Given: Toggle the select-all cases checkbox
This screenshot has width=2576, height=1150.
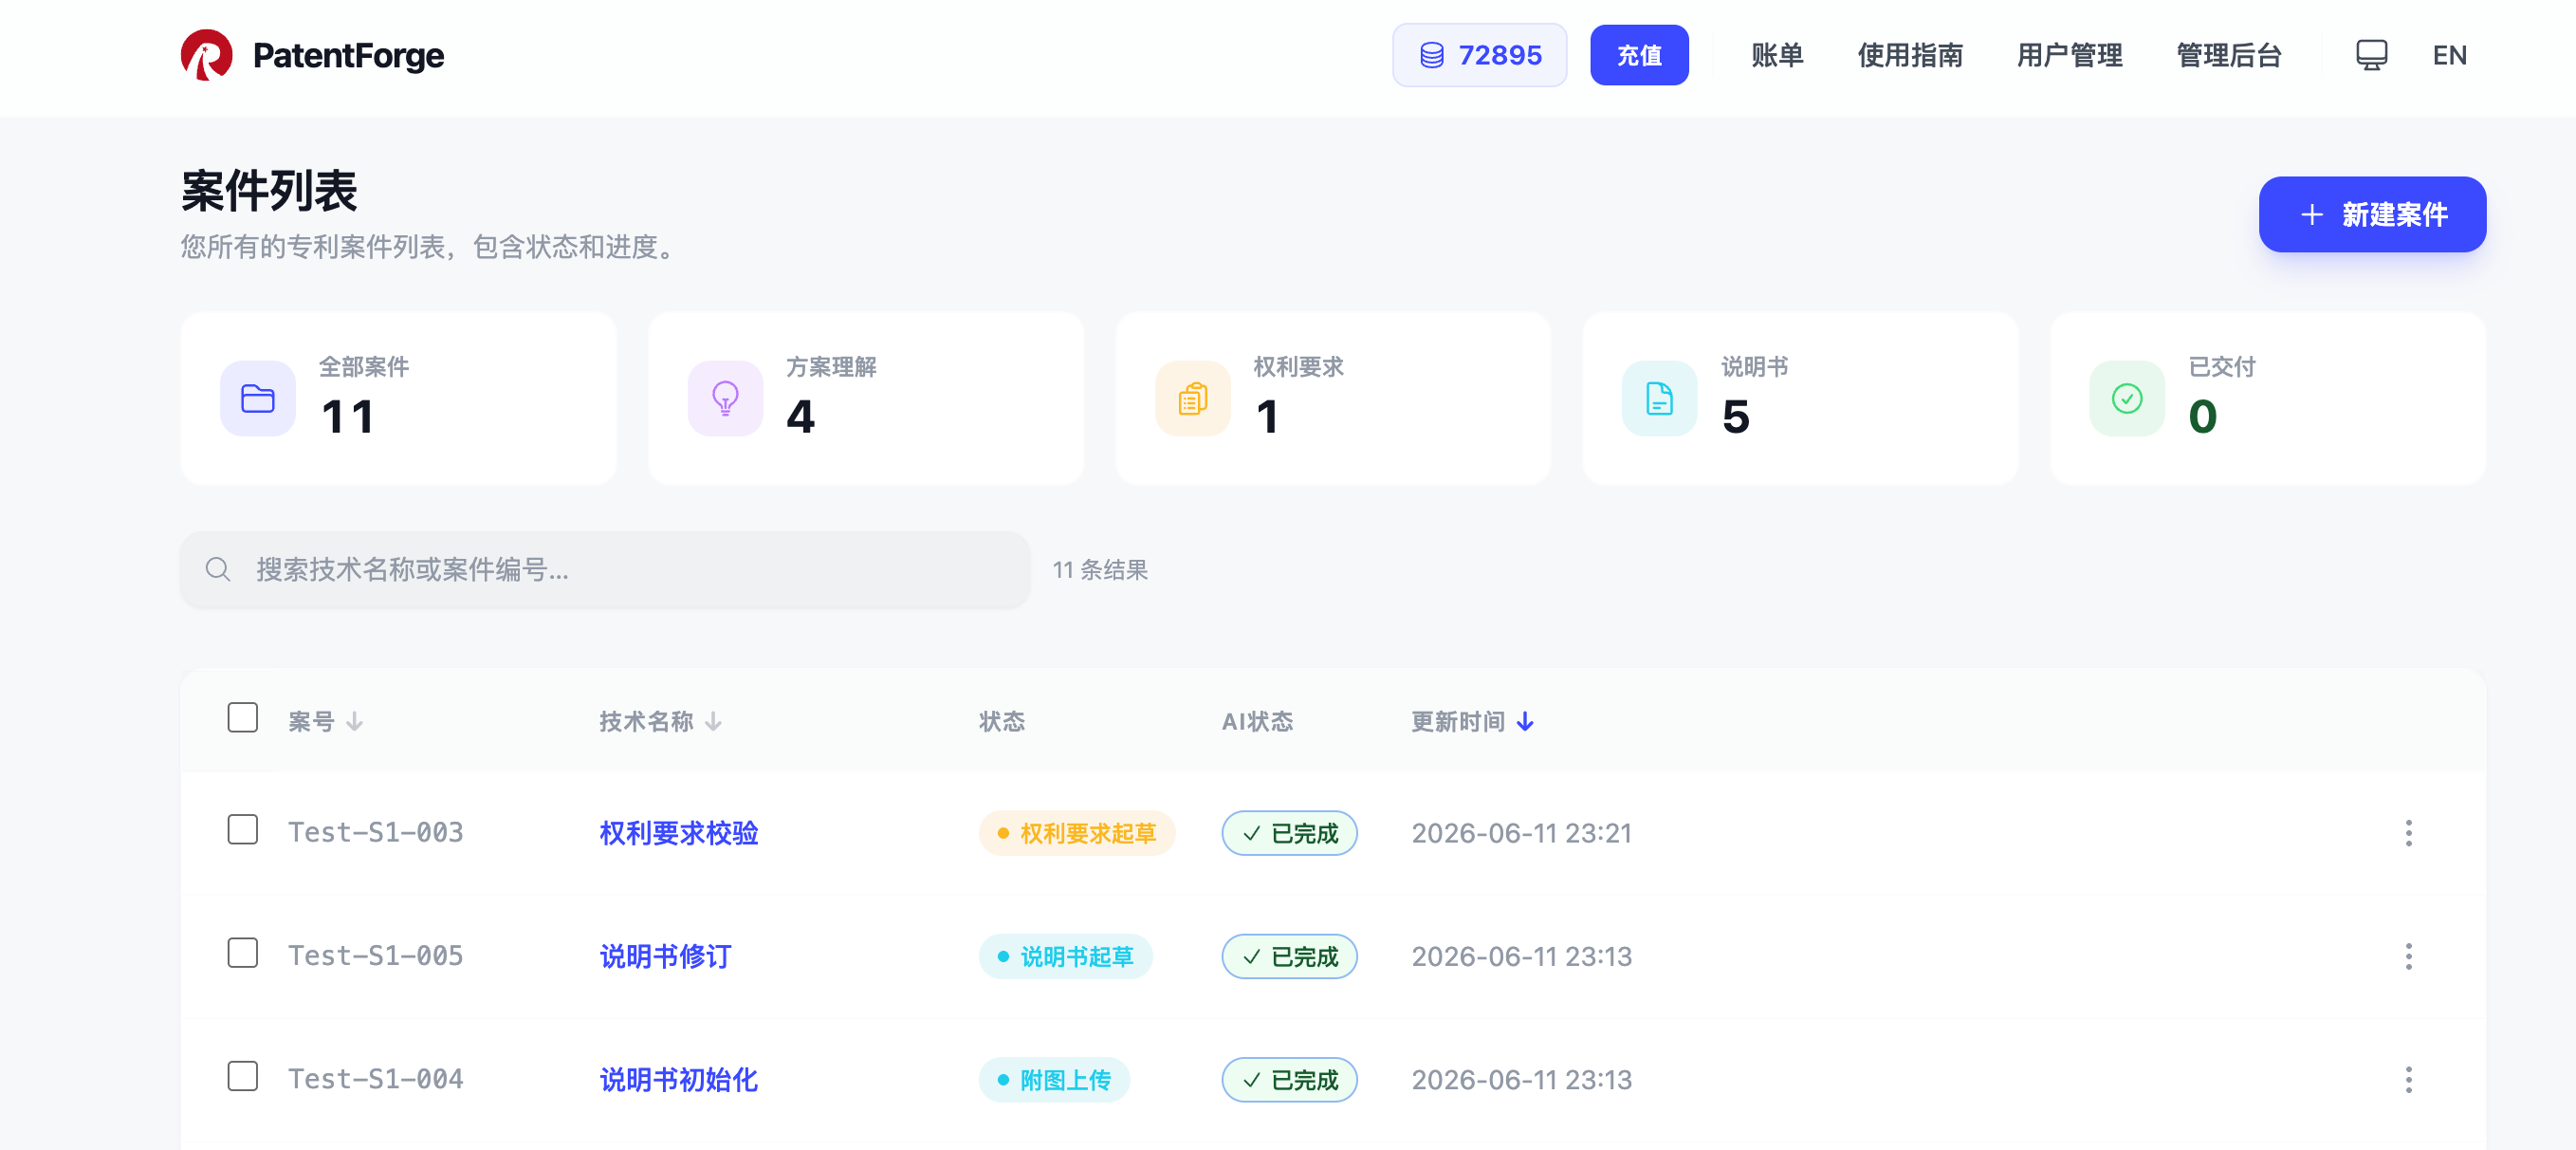Looking at the screenshot, I should (x=243, y=718).
